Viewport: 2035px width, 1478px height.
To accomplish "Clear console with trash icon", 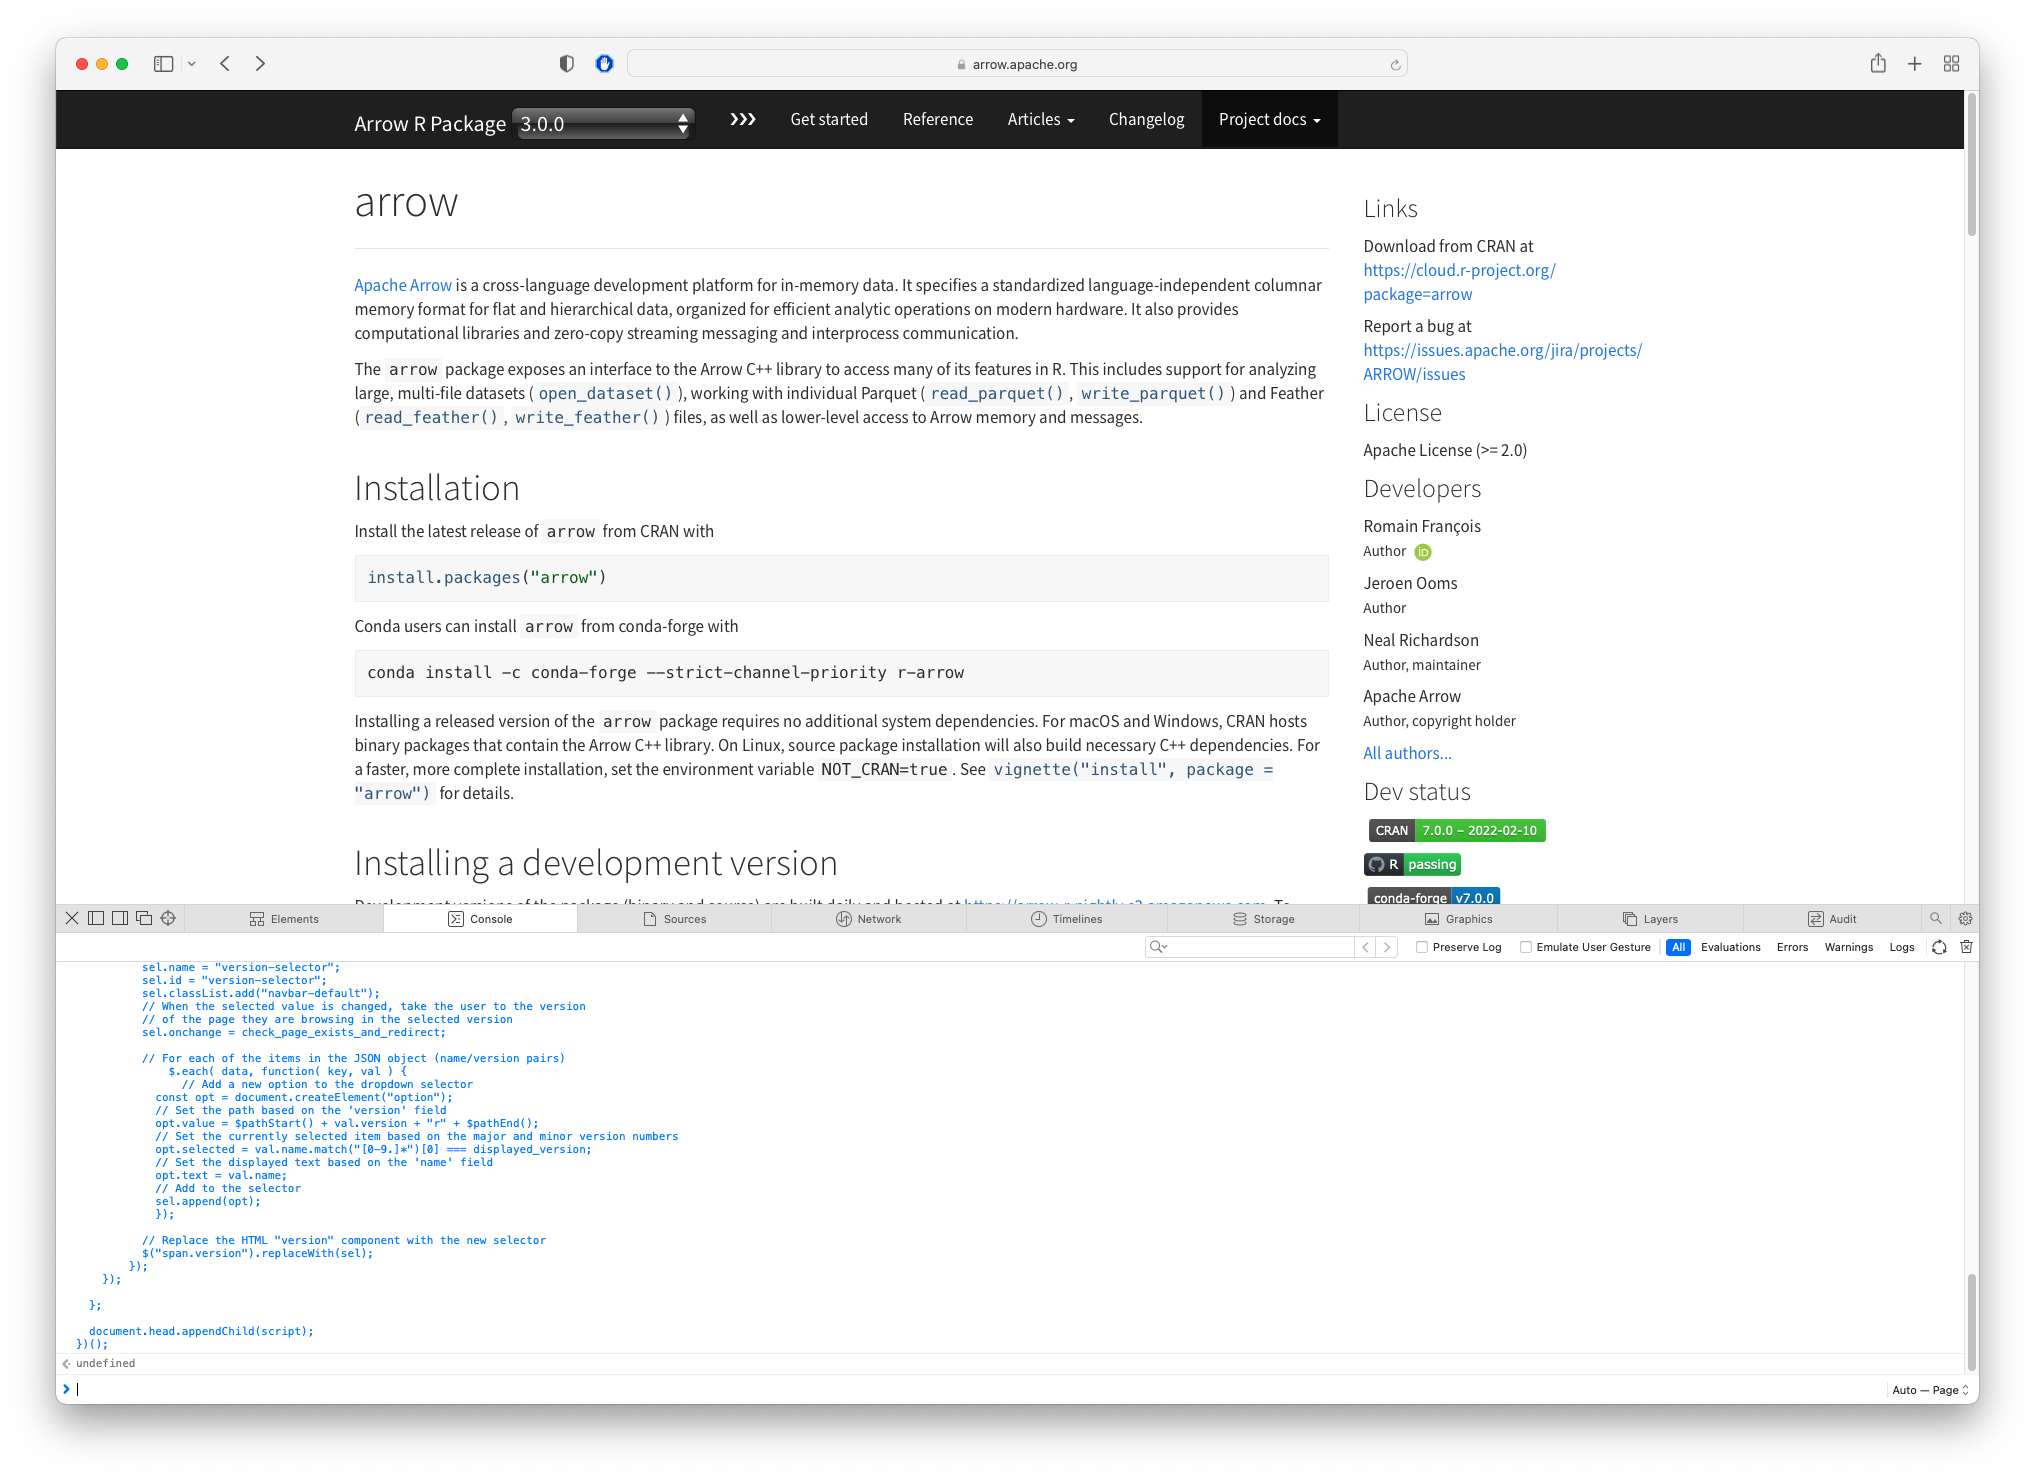I will click(x=1966, y=947).
